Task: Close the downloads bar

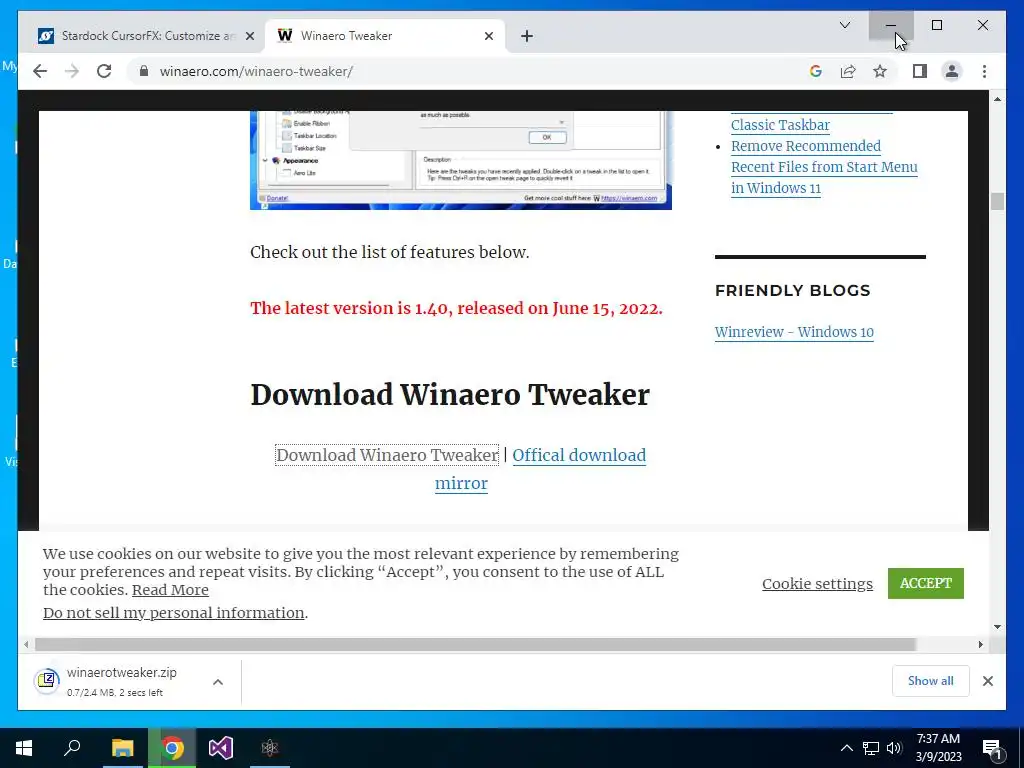Action: tap(988, 681)
